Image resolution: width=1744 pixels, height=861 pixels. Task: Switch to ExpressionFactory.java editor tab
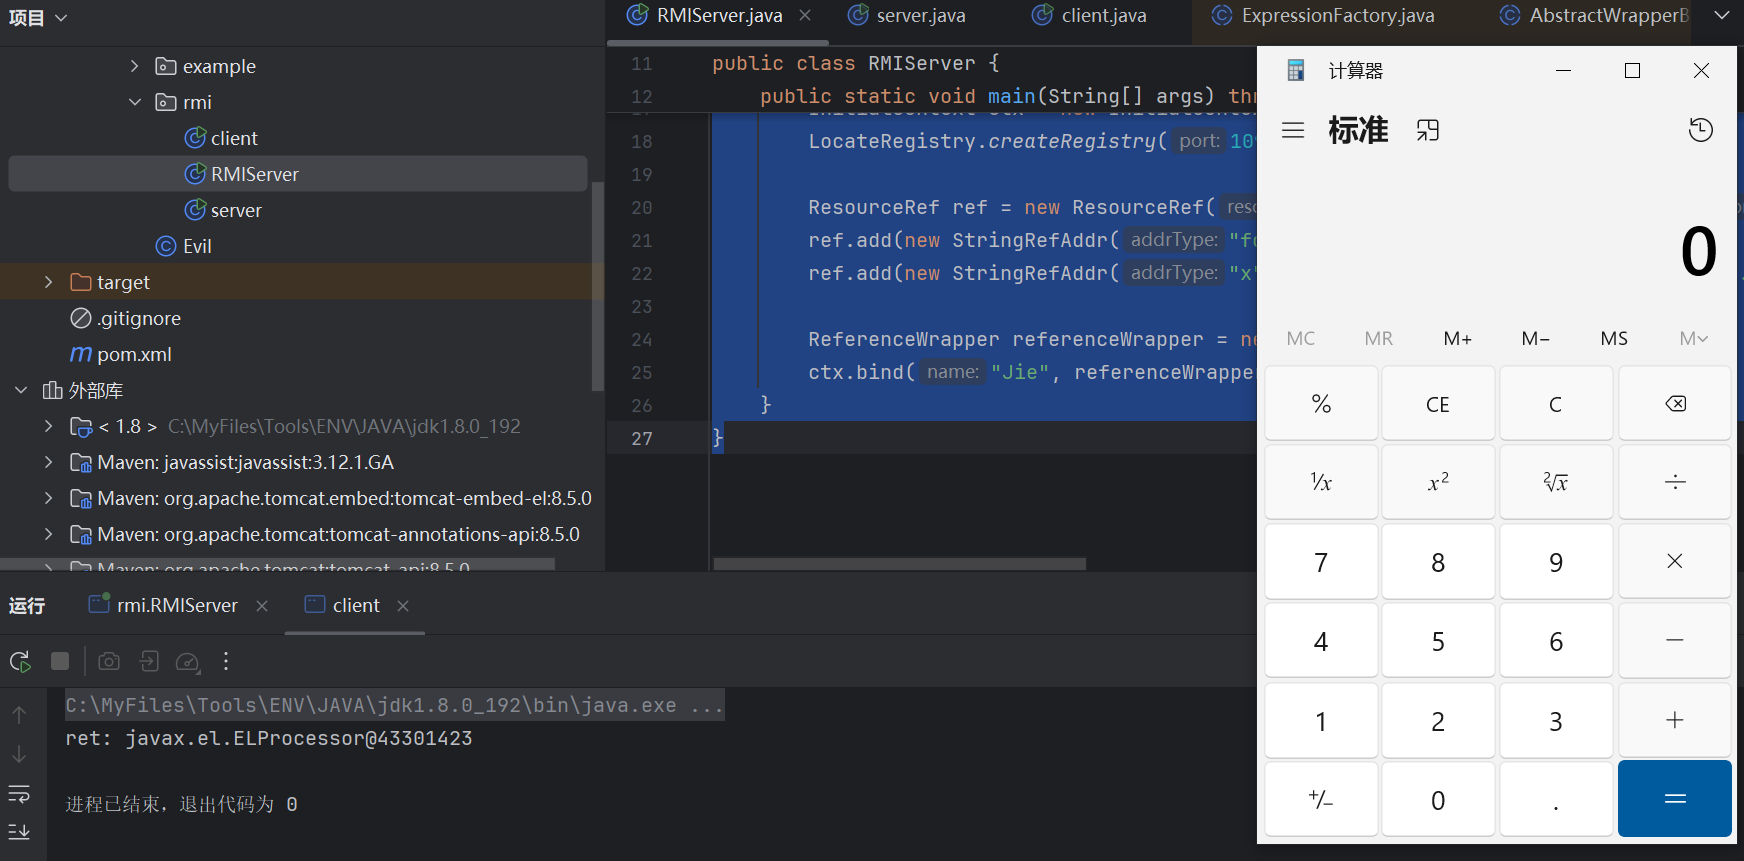tap(1323, 15)
